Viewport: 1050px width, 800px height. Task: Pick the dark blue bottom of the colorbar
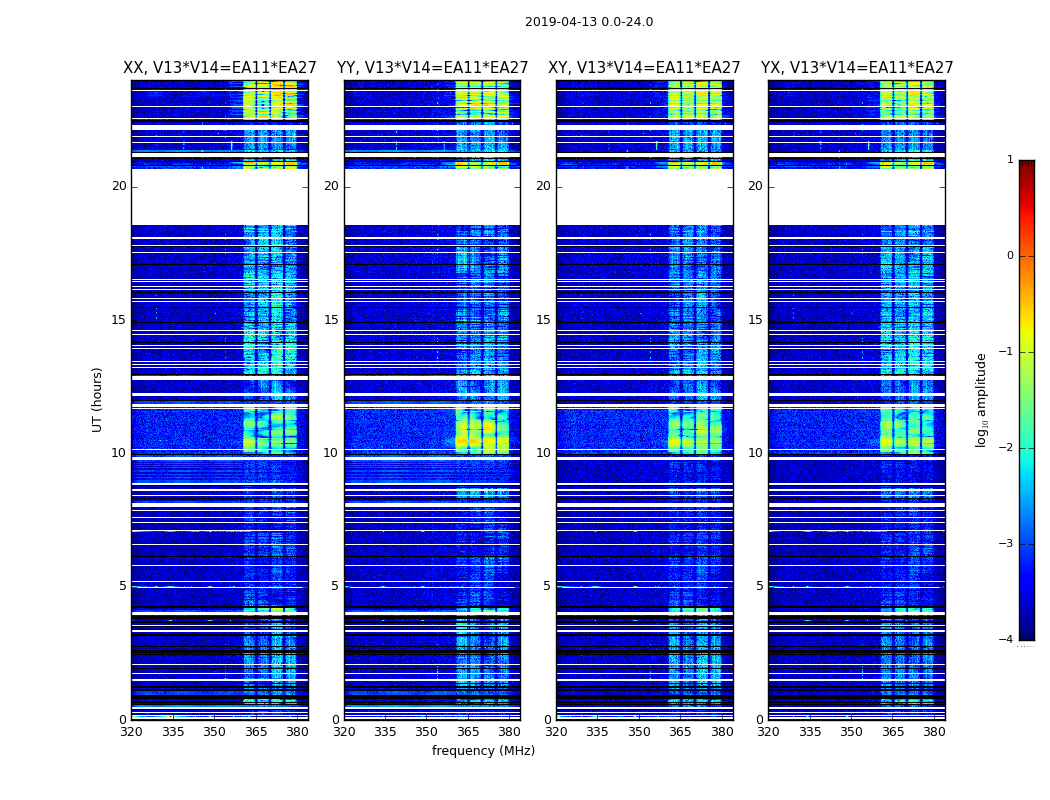pos(1026,634)
